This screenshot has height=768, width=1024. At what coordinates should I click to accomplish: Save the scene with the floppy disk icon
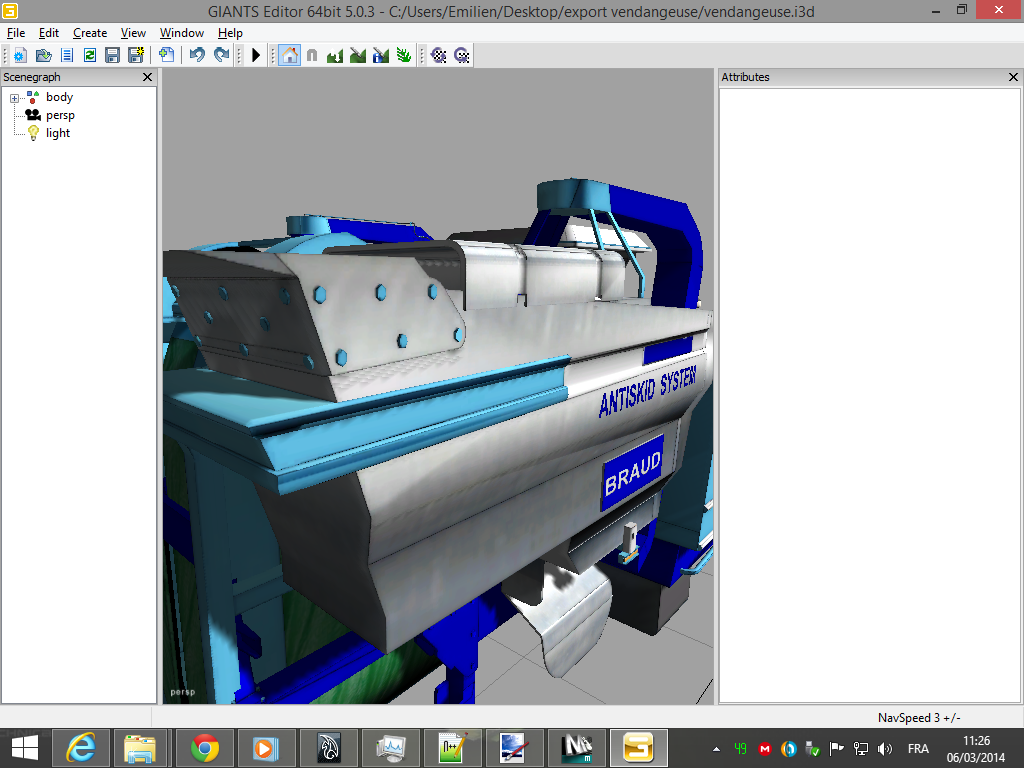click(112, 56)
